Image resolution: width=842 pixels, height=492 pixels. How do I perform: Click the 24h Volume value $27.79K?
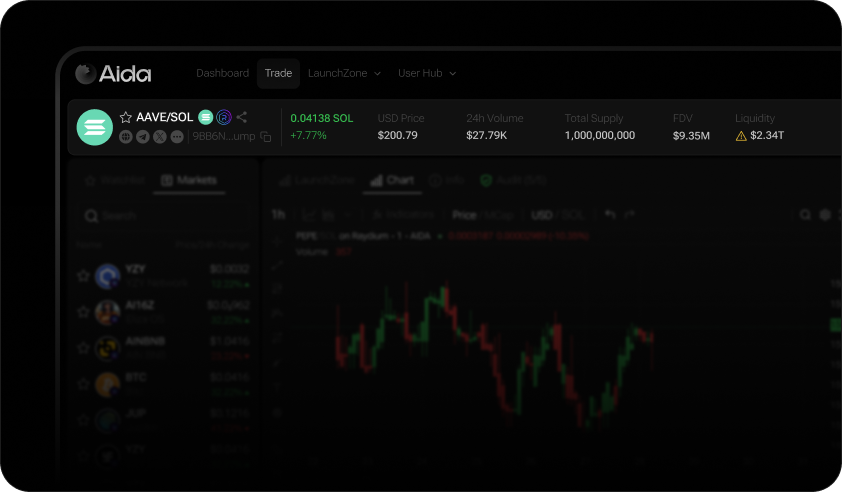coord(487,135)
